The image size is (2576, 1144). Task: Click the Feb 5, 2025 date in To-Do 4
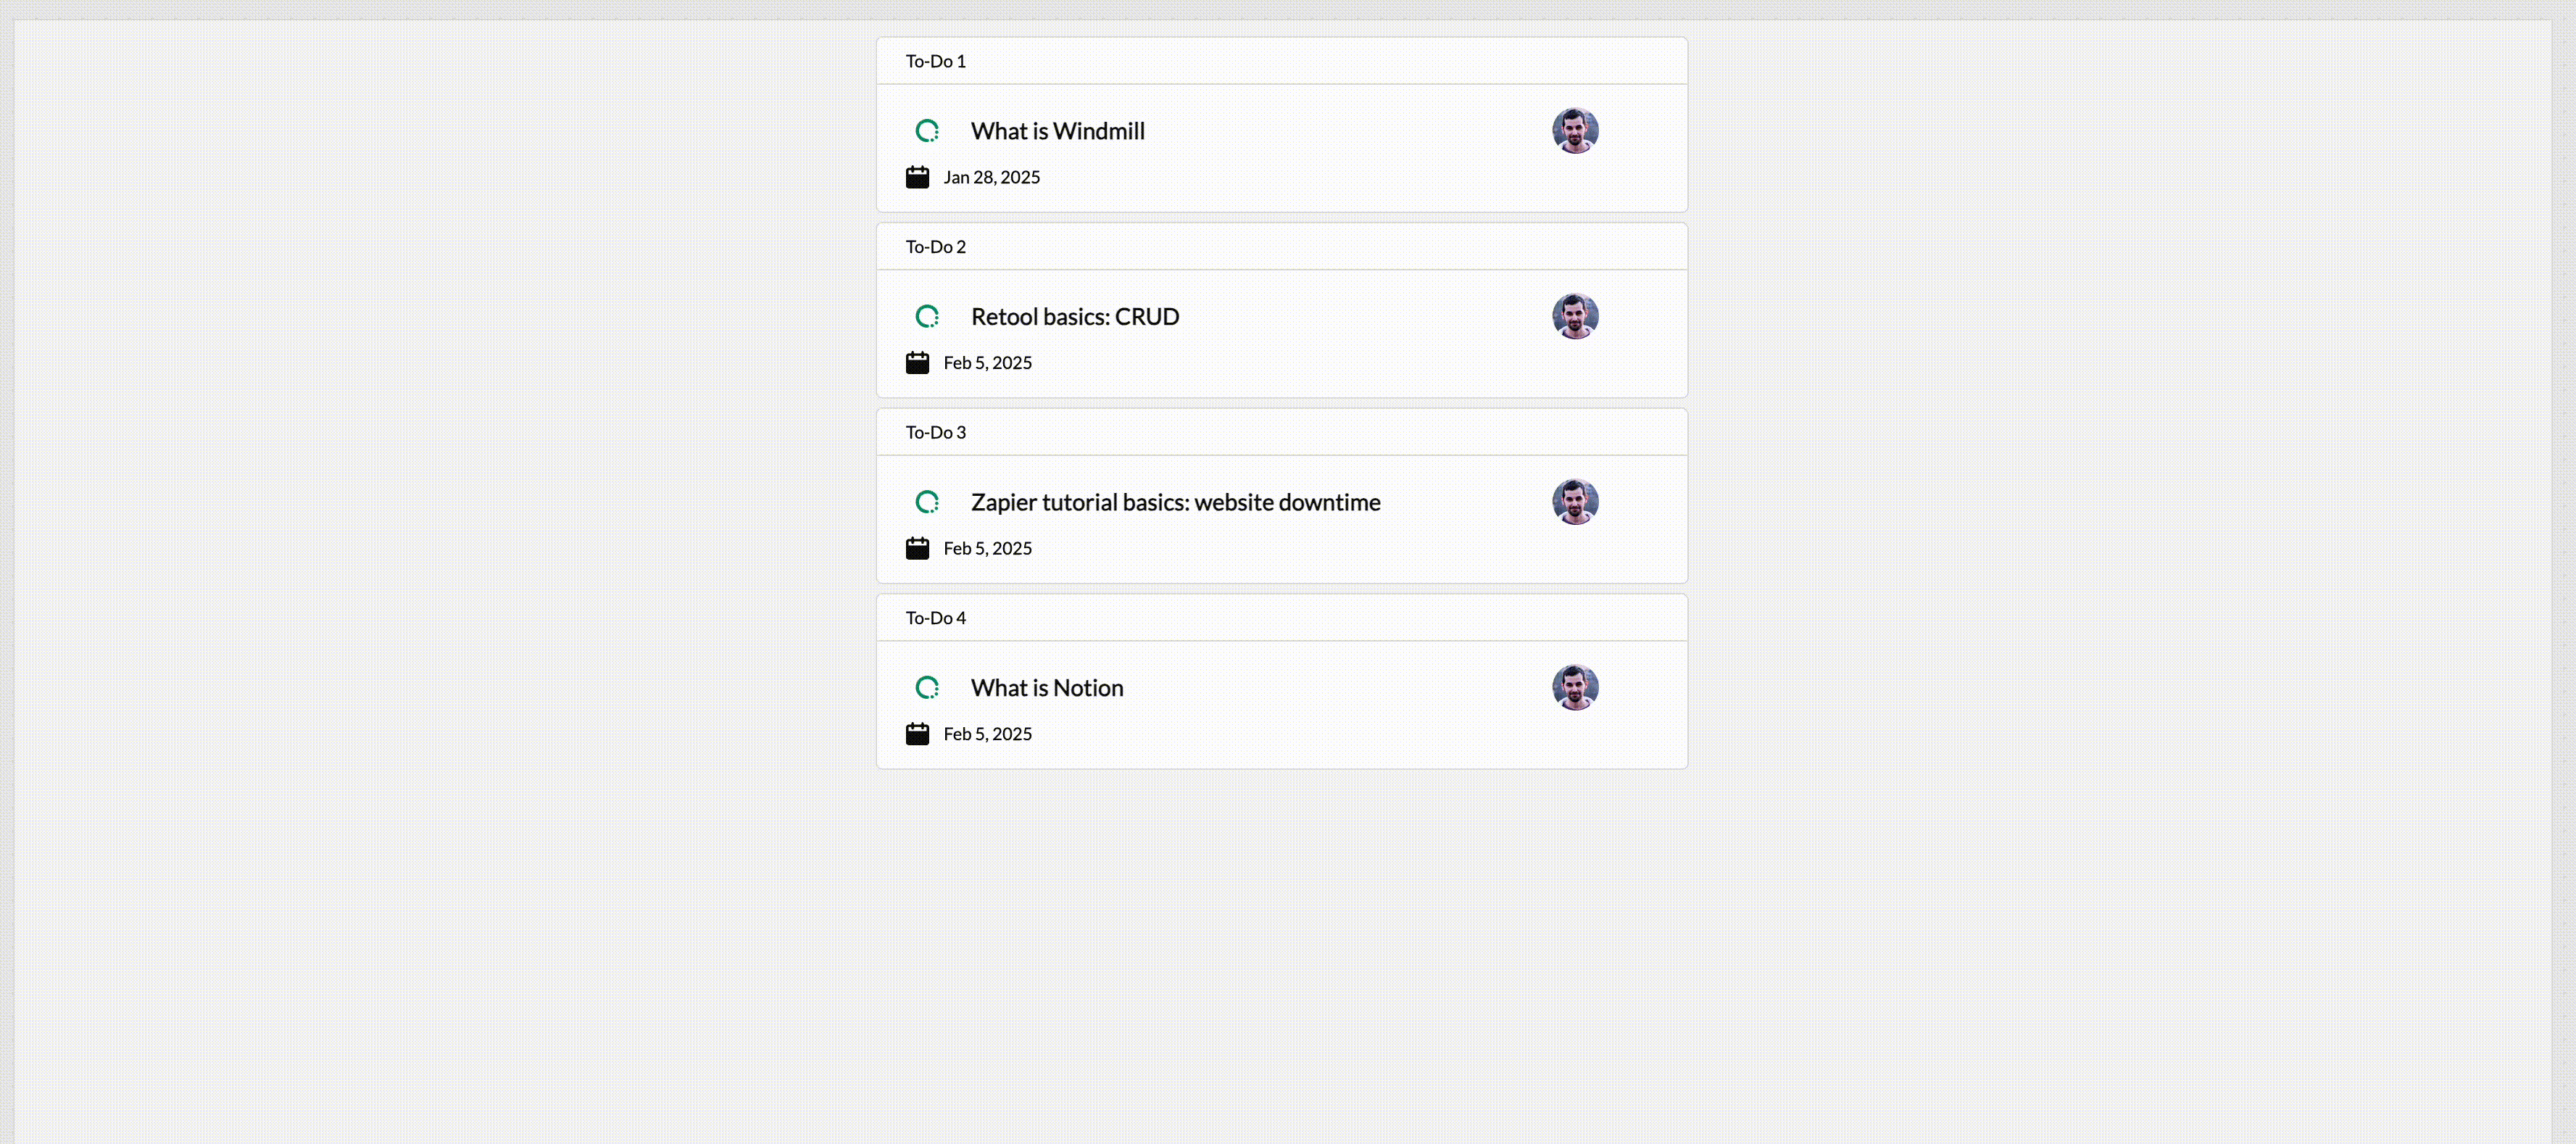[987, 734]
